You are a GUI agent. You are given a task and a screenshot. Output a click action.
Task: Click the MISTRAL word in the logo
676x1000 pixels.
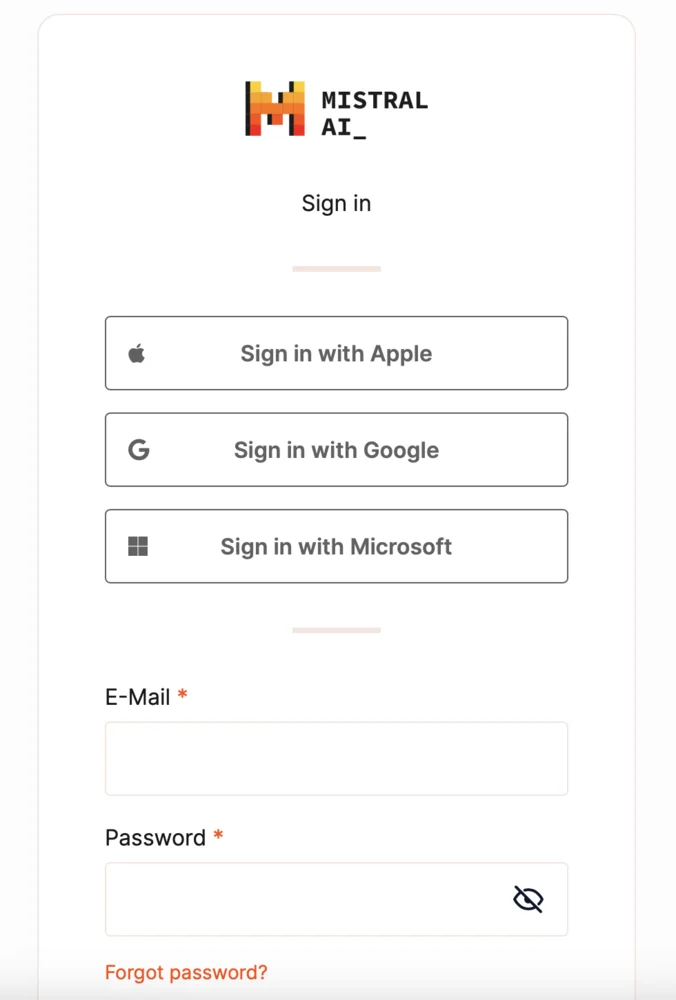tap(374, 99)
